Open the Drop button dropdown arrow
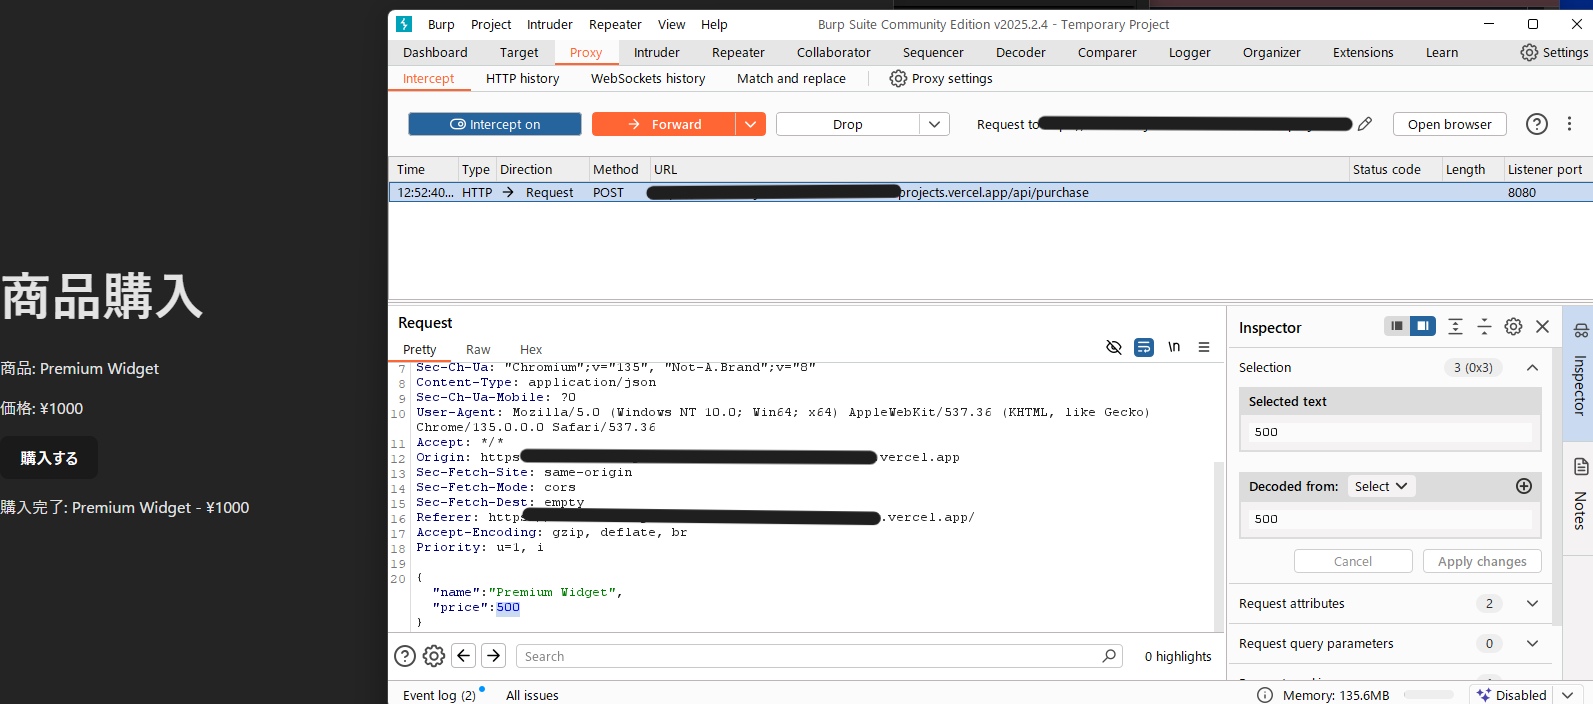 tap(934, 124)
